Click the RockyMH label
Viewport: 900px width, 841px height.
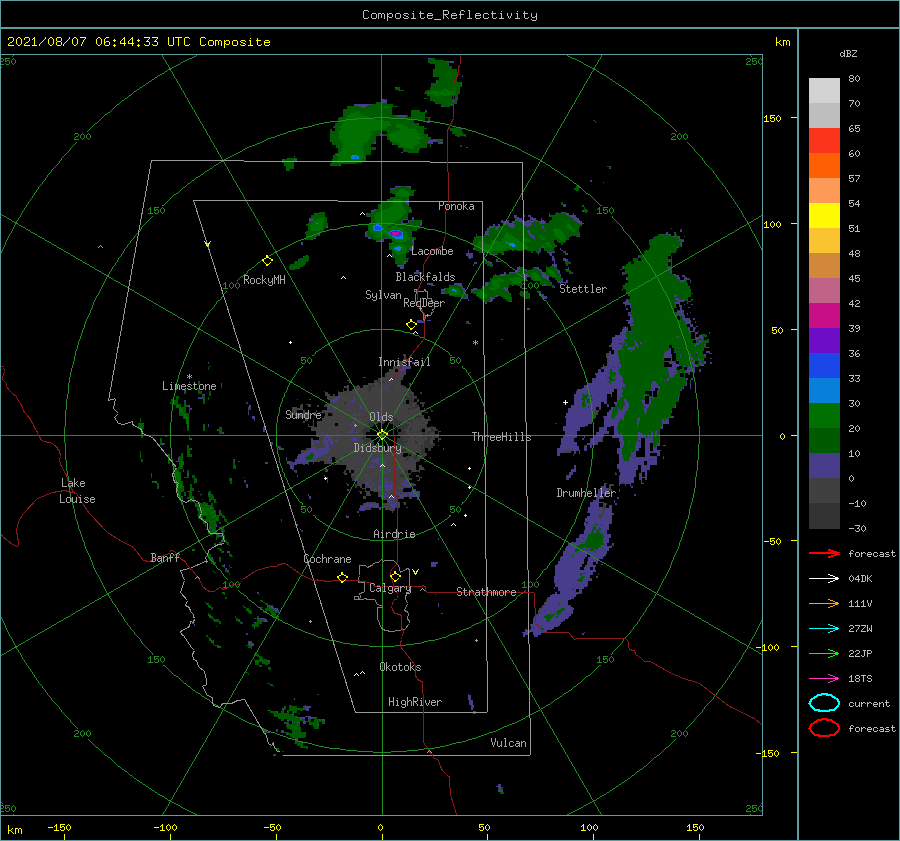pyautogui.click(x=264, y=280)
